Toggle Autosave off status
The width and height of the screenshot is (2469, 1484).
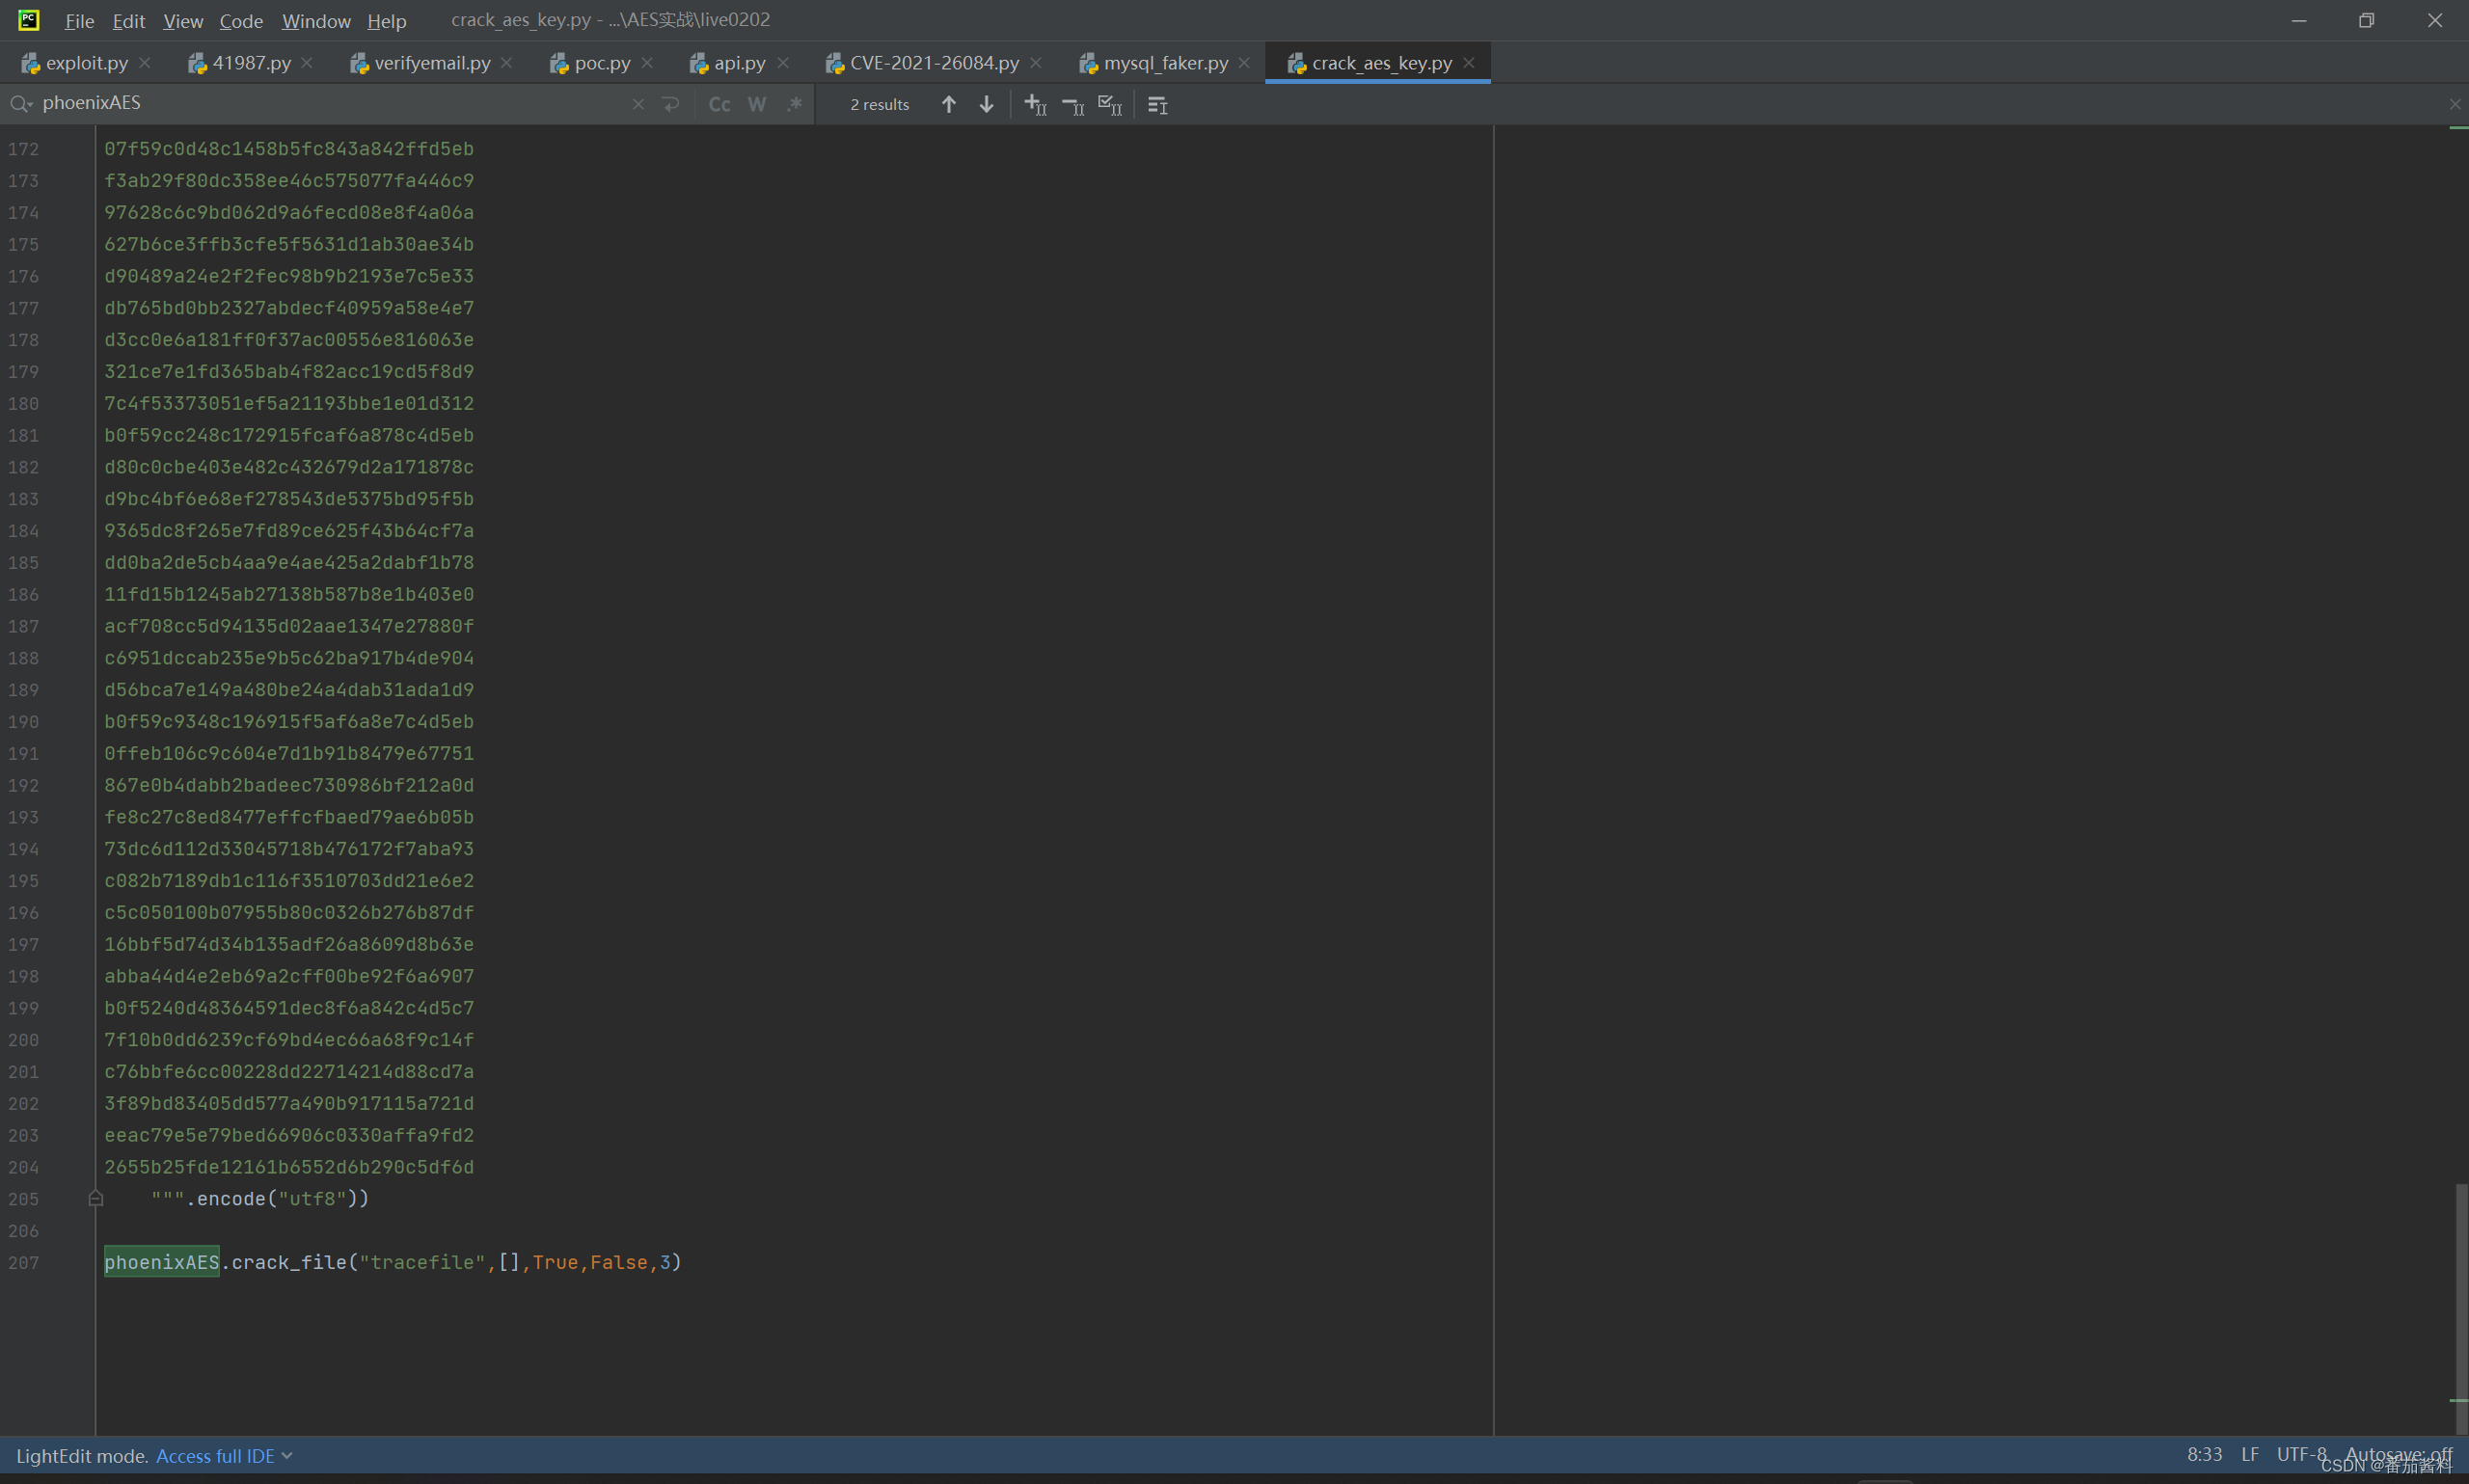coord(2398,1454)
